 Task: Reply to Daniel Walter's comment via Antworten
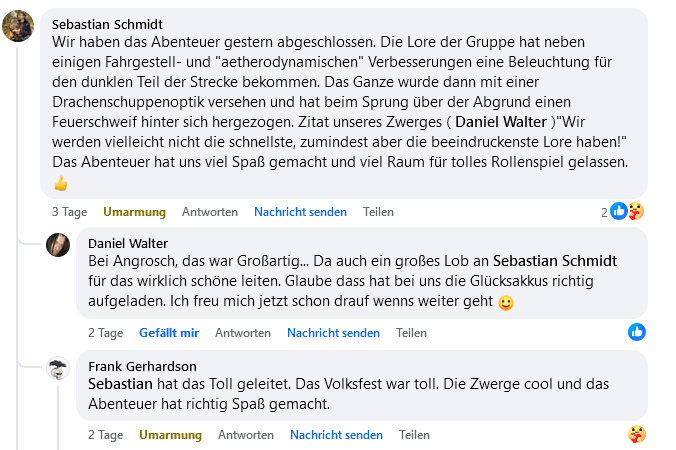pos(243,333)
